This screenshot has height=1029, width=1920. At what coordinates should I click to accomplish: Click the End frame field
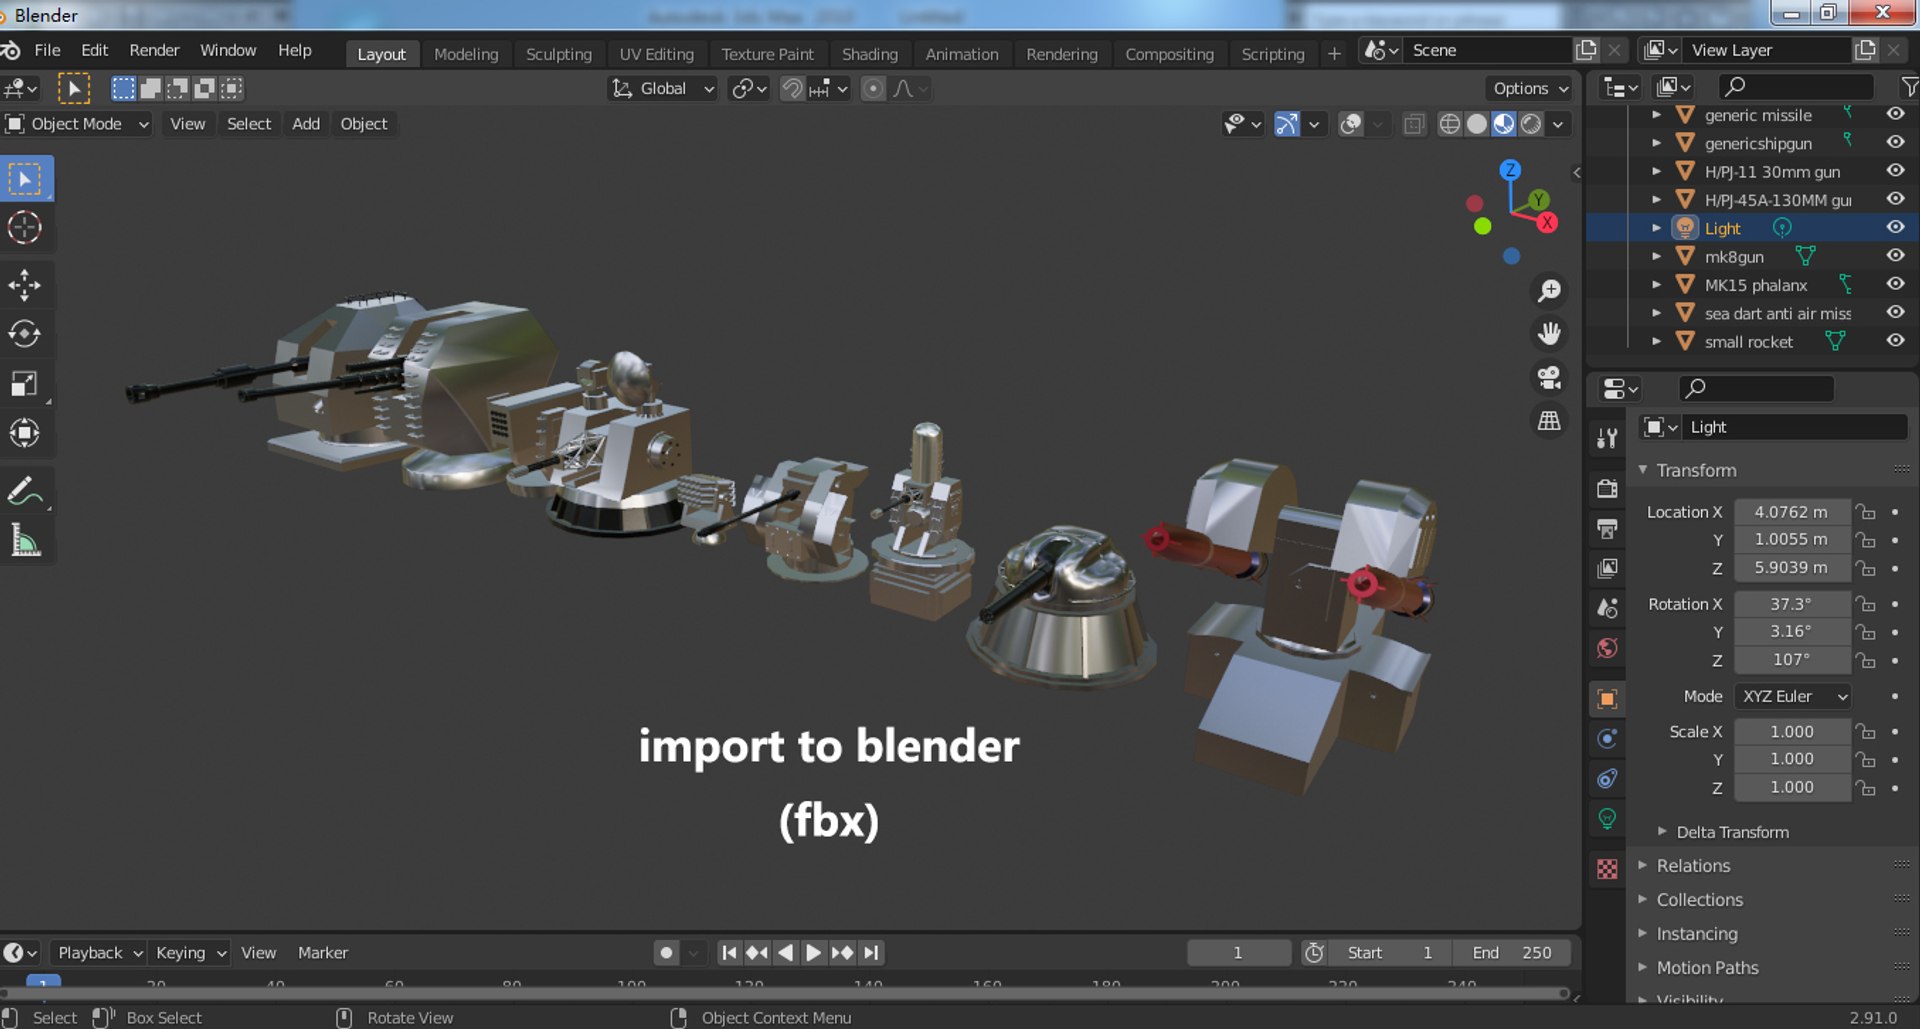[1511, 953]
